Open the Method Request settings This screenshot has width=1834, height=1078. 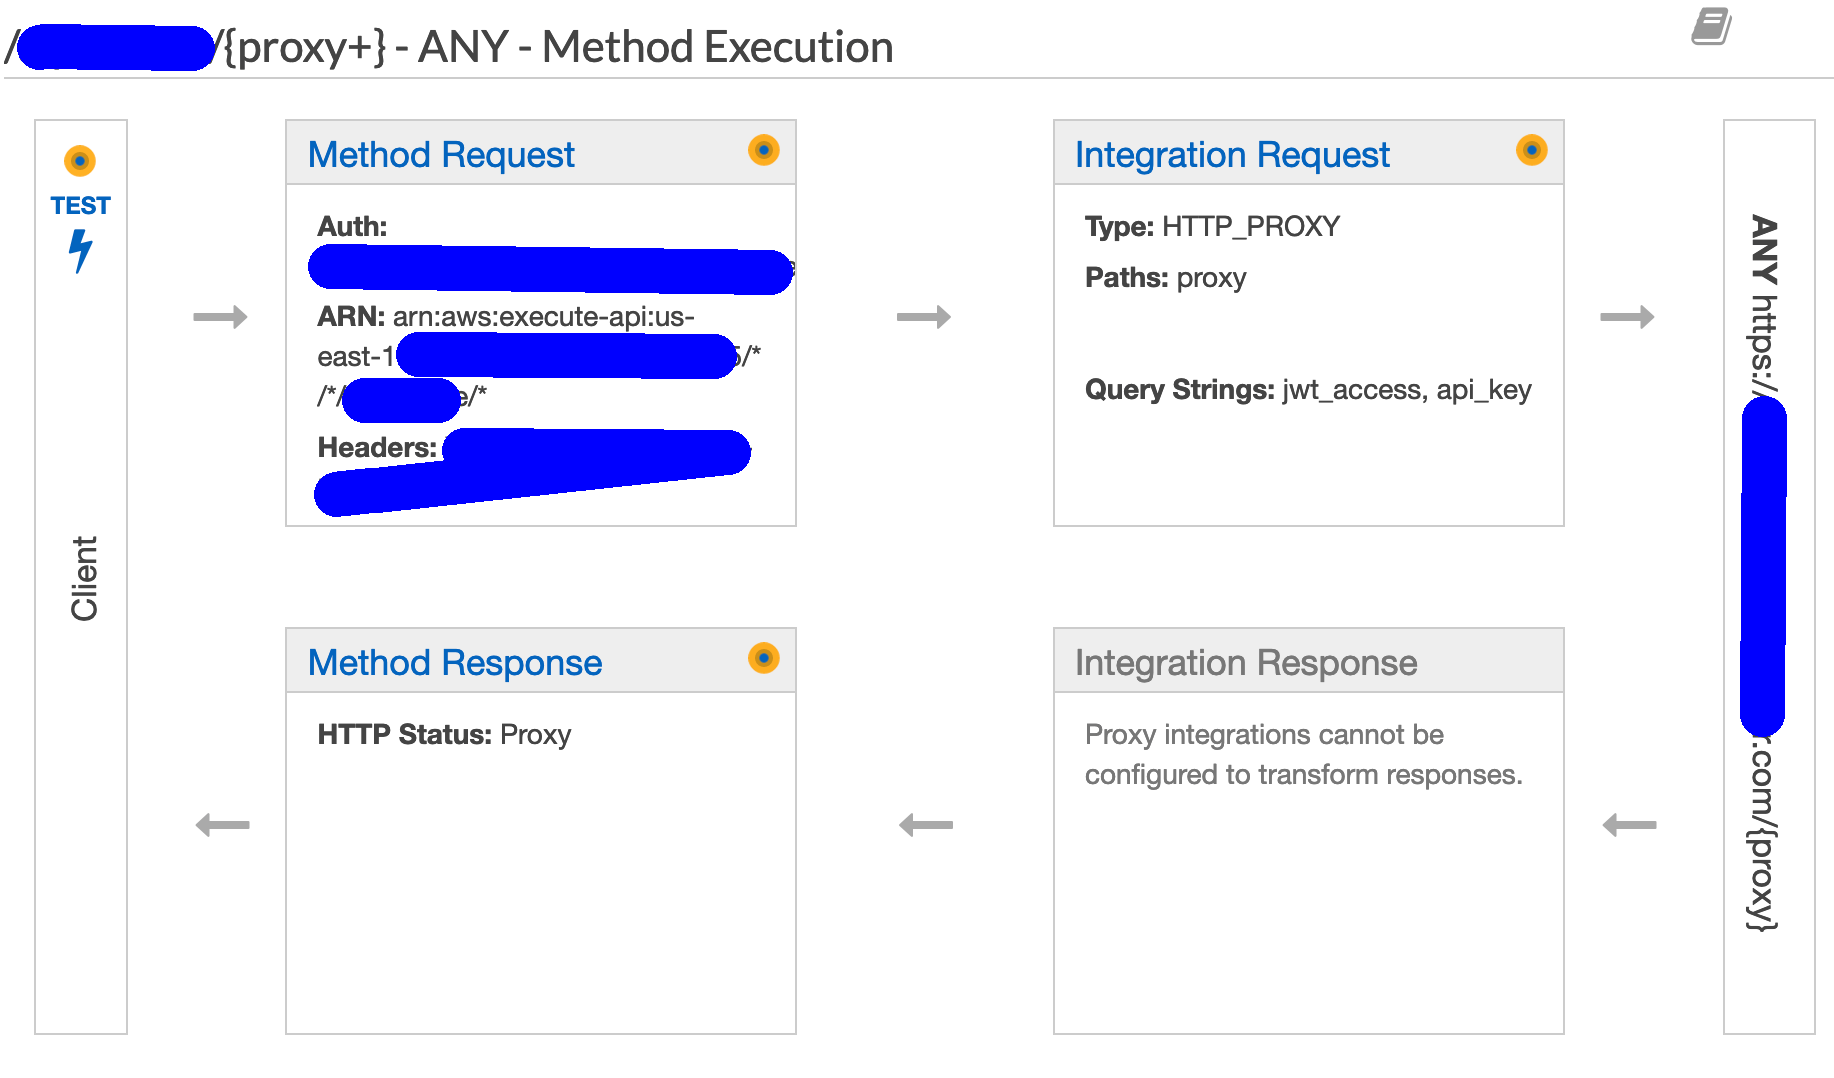pos(441,155)
